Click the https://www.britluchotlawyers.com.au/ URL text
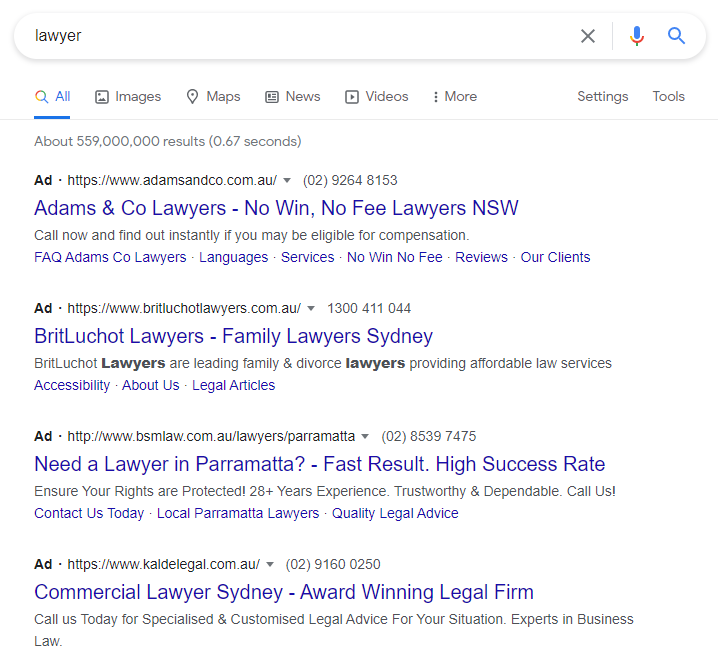The image size is (718, 655). click(x=184, y=308)
